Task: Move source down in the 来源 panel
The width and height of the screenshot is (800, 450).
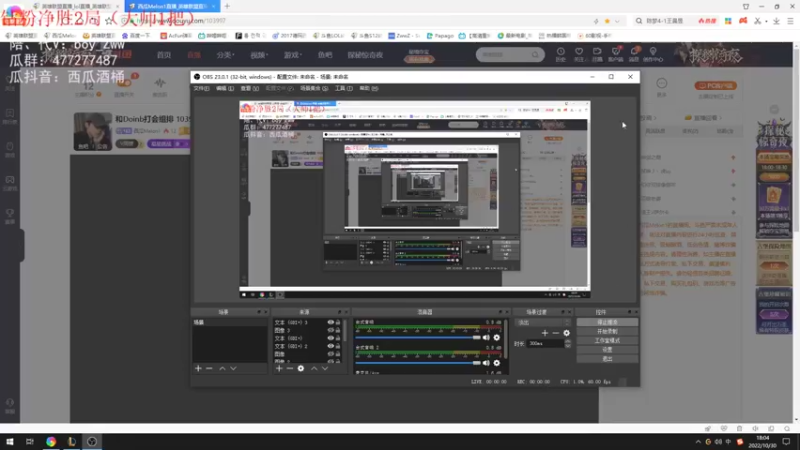Action: coord(325,368)
